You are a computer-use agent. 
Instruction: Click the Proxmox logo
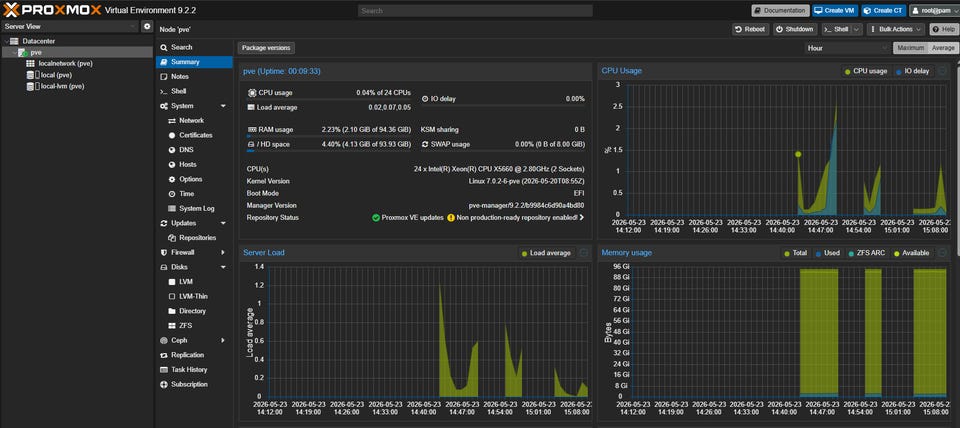coord(51,10)
